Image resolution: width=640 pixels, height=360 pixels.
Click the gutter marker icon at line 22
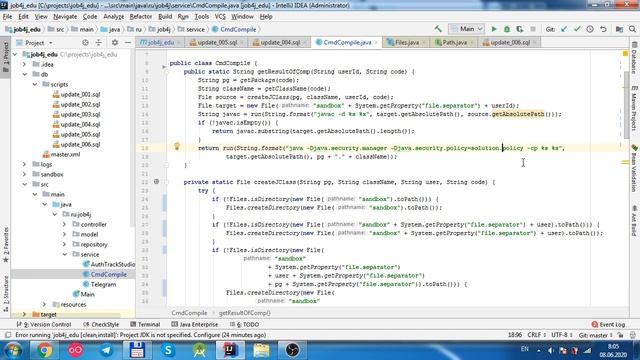pos(156,182)
